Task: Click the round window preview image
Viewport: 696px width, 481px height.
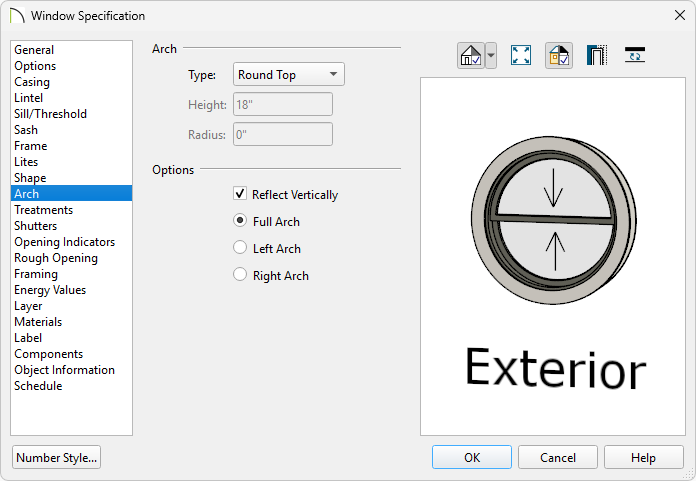Action: pos(554,220)
